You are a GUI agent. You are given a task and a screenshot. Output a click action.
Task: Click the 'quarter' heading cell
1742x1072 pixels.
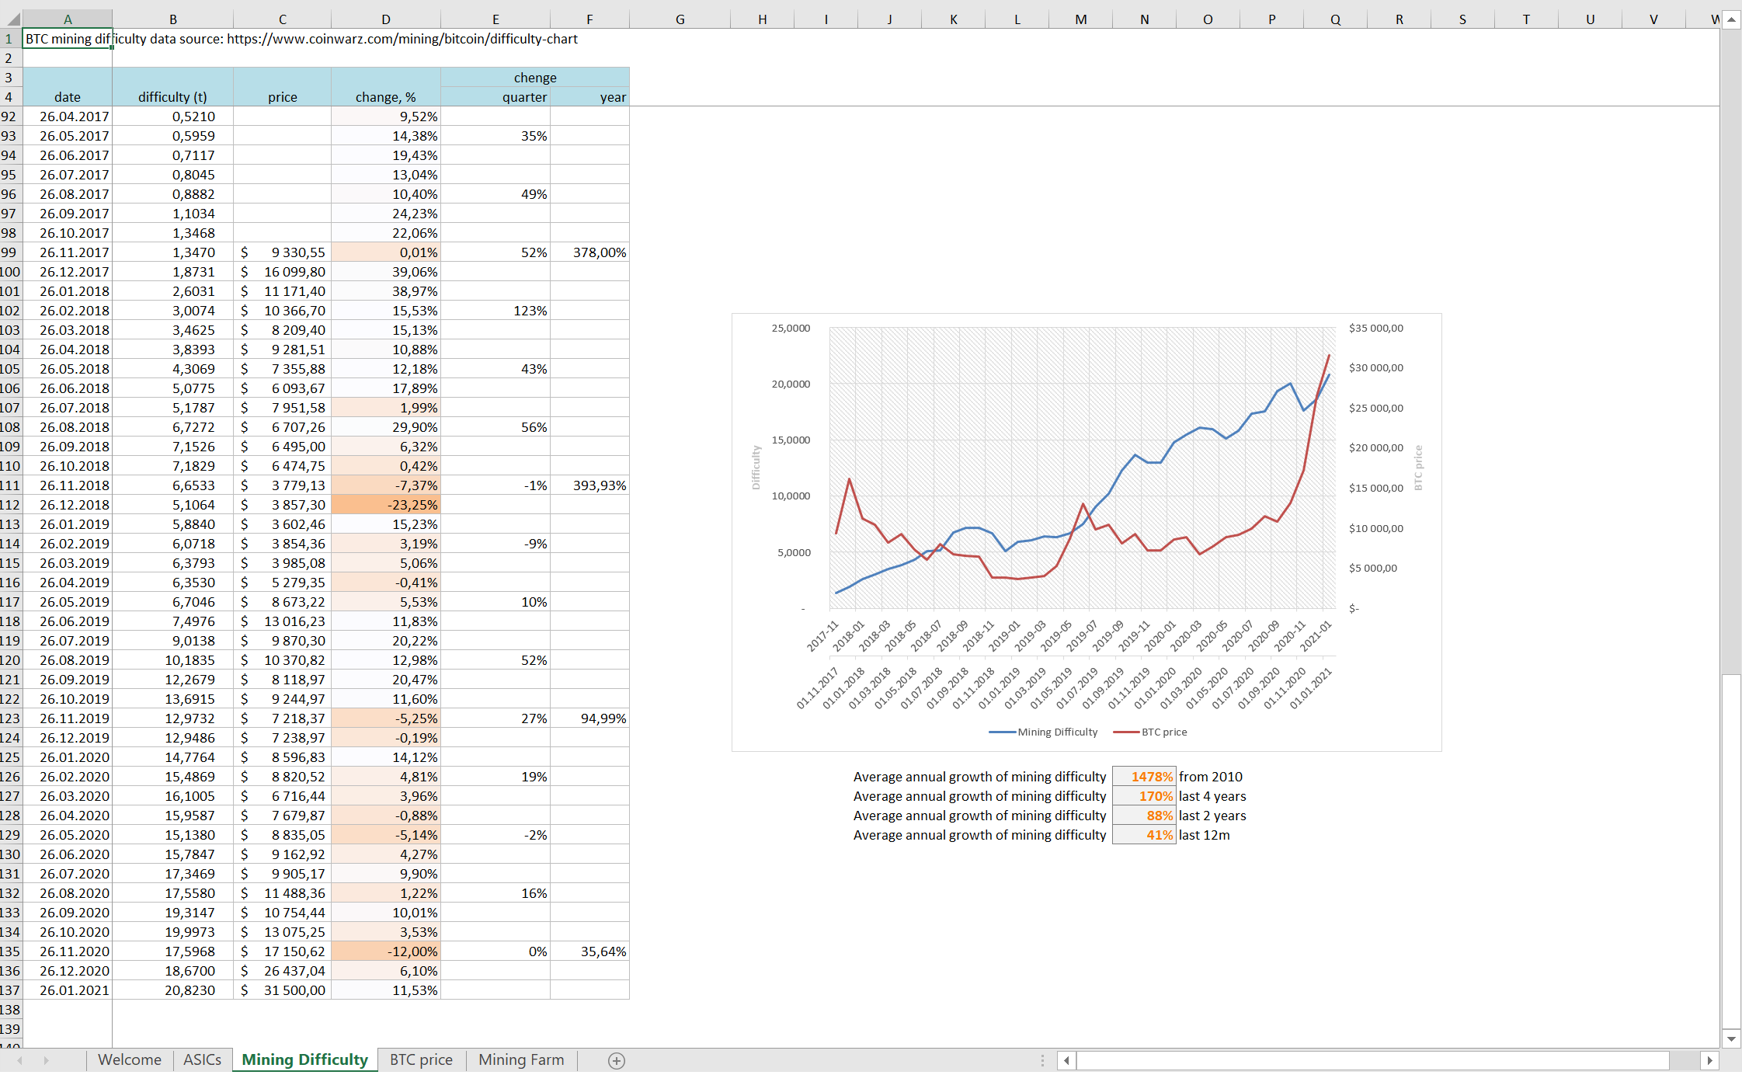[x=495, y=97]
